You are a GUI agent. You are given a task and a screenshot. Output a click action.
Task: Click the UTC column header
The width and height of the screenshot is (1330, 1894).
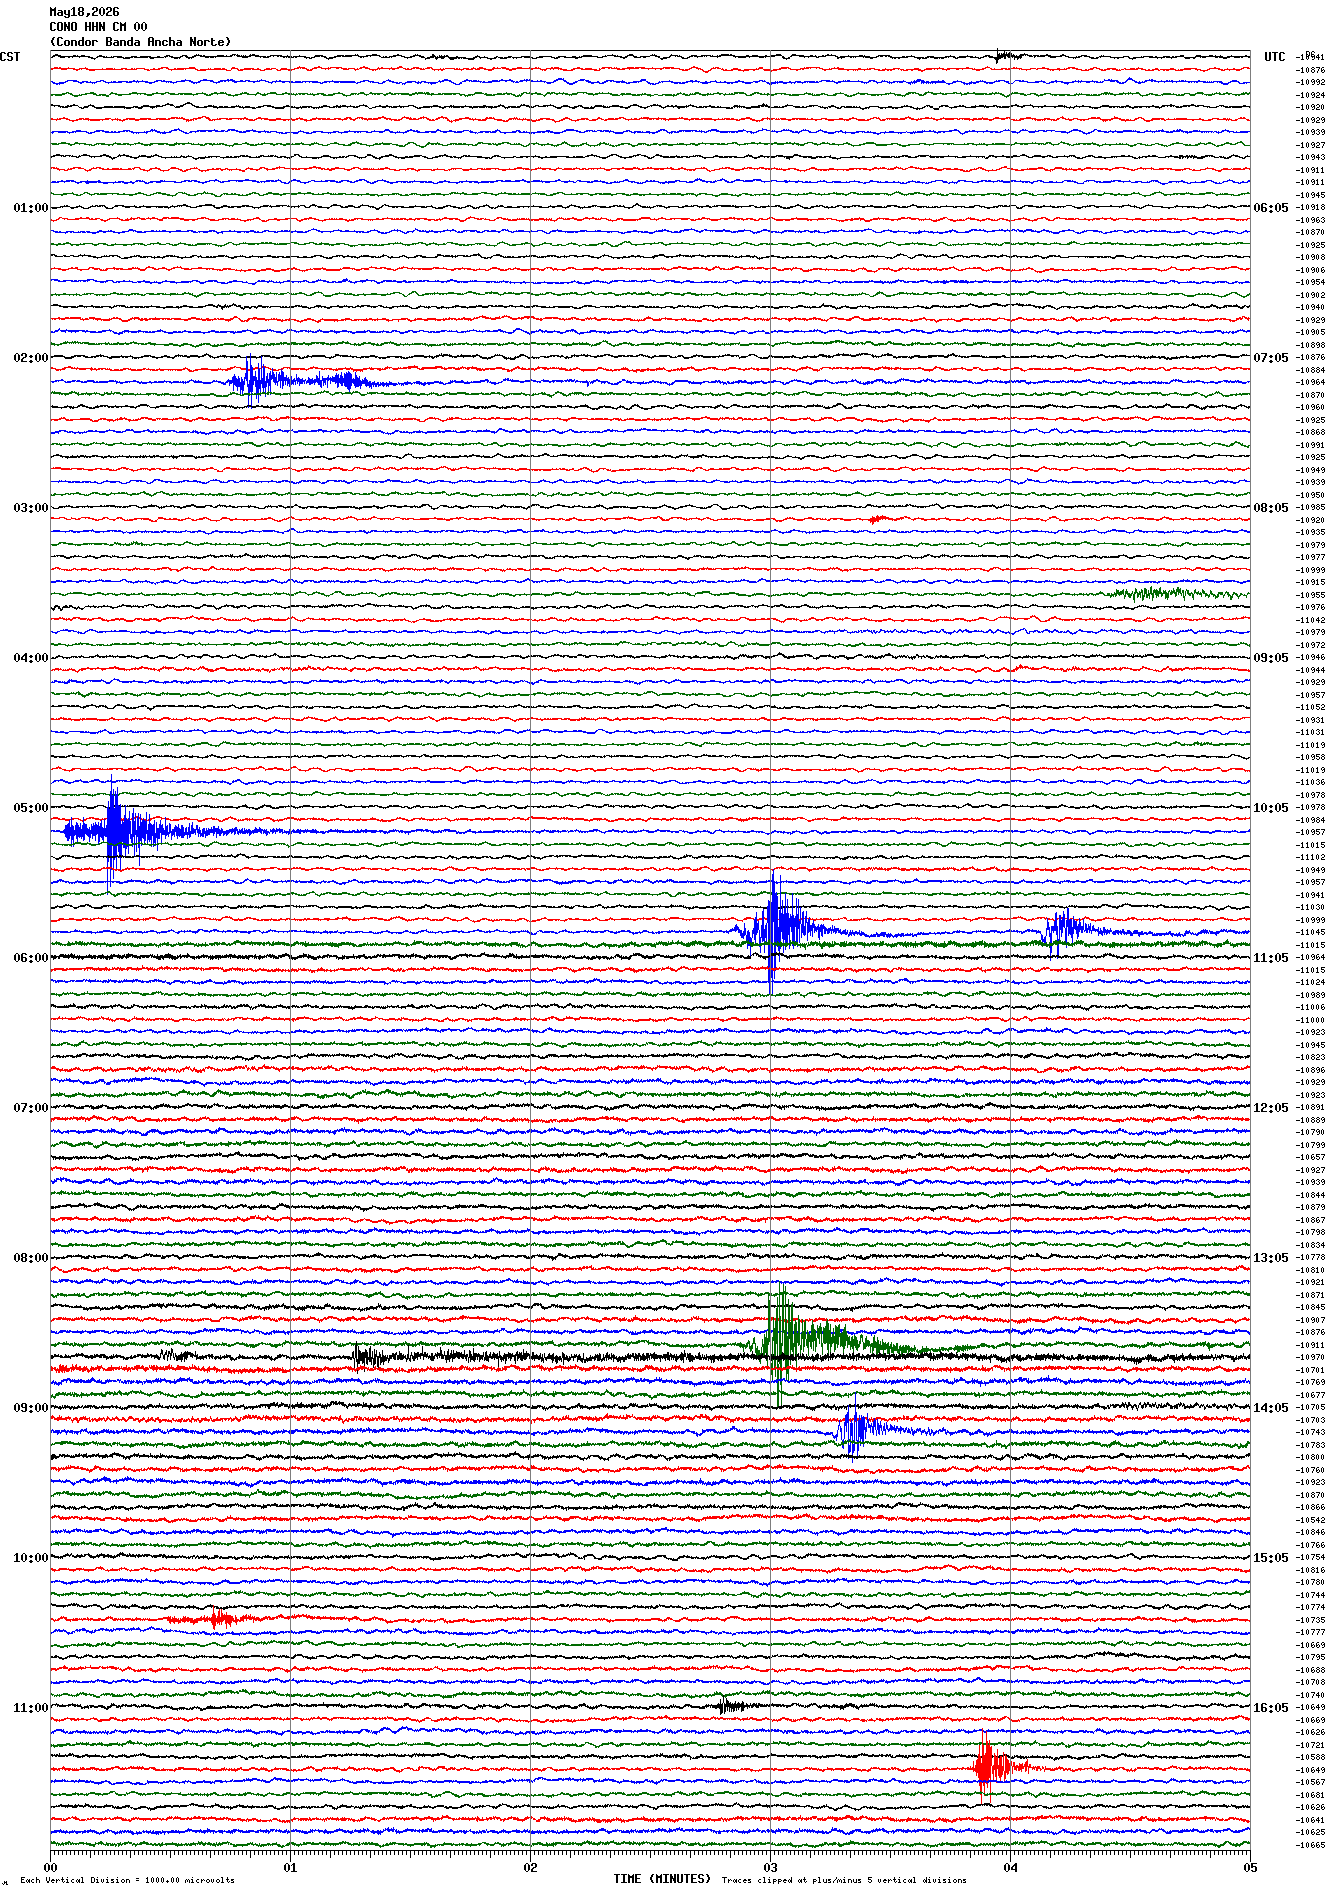click(x=1275, y=57)
